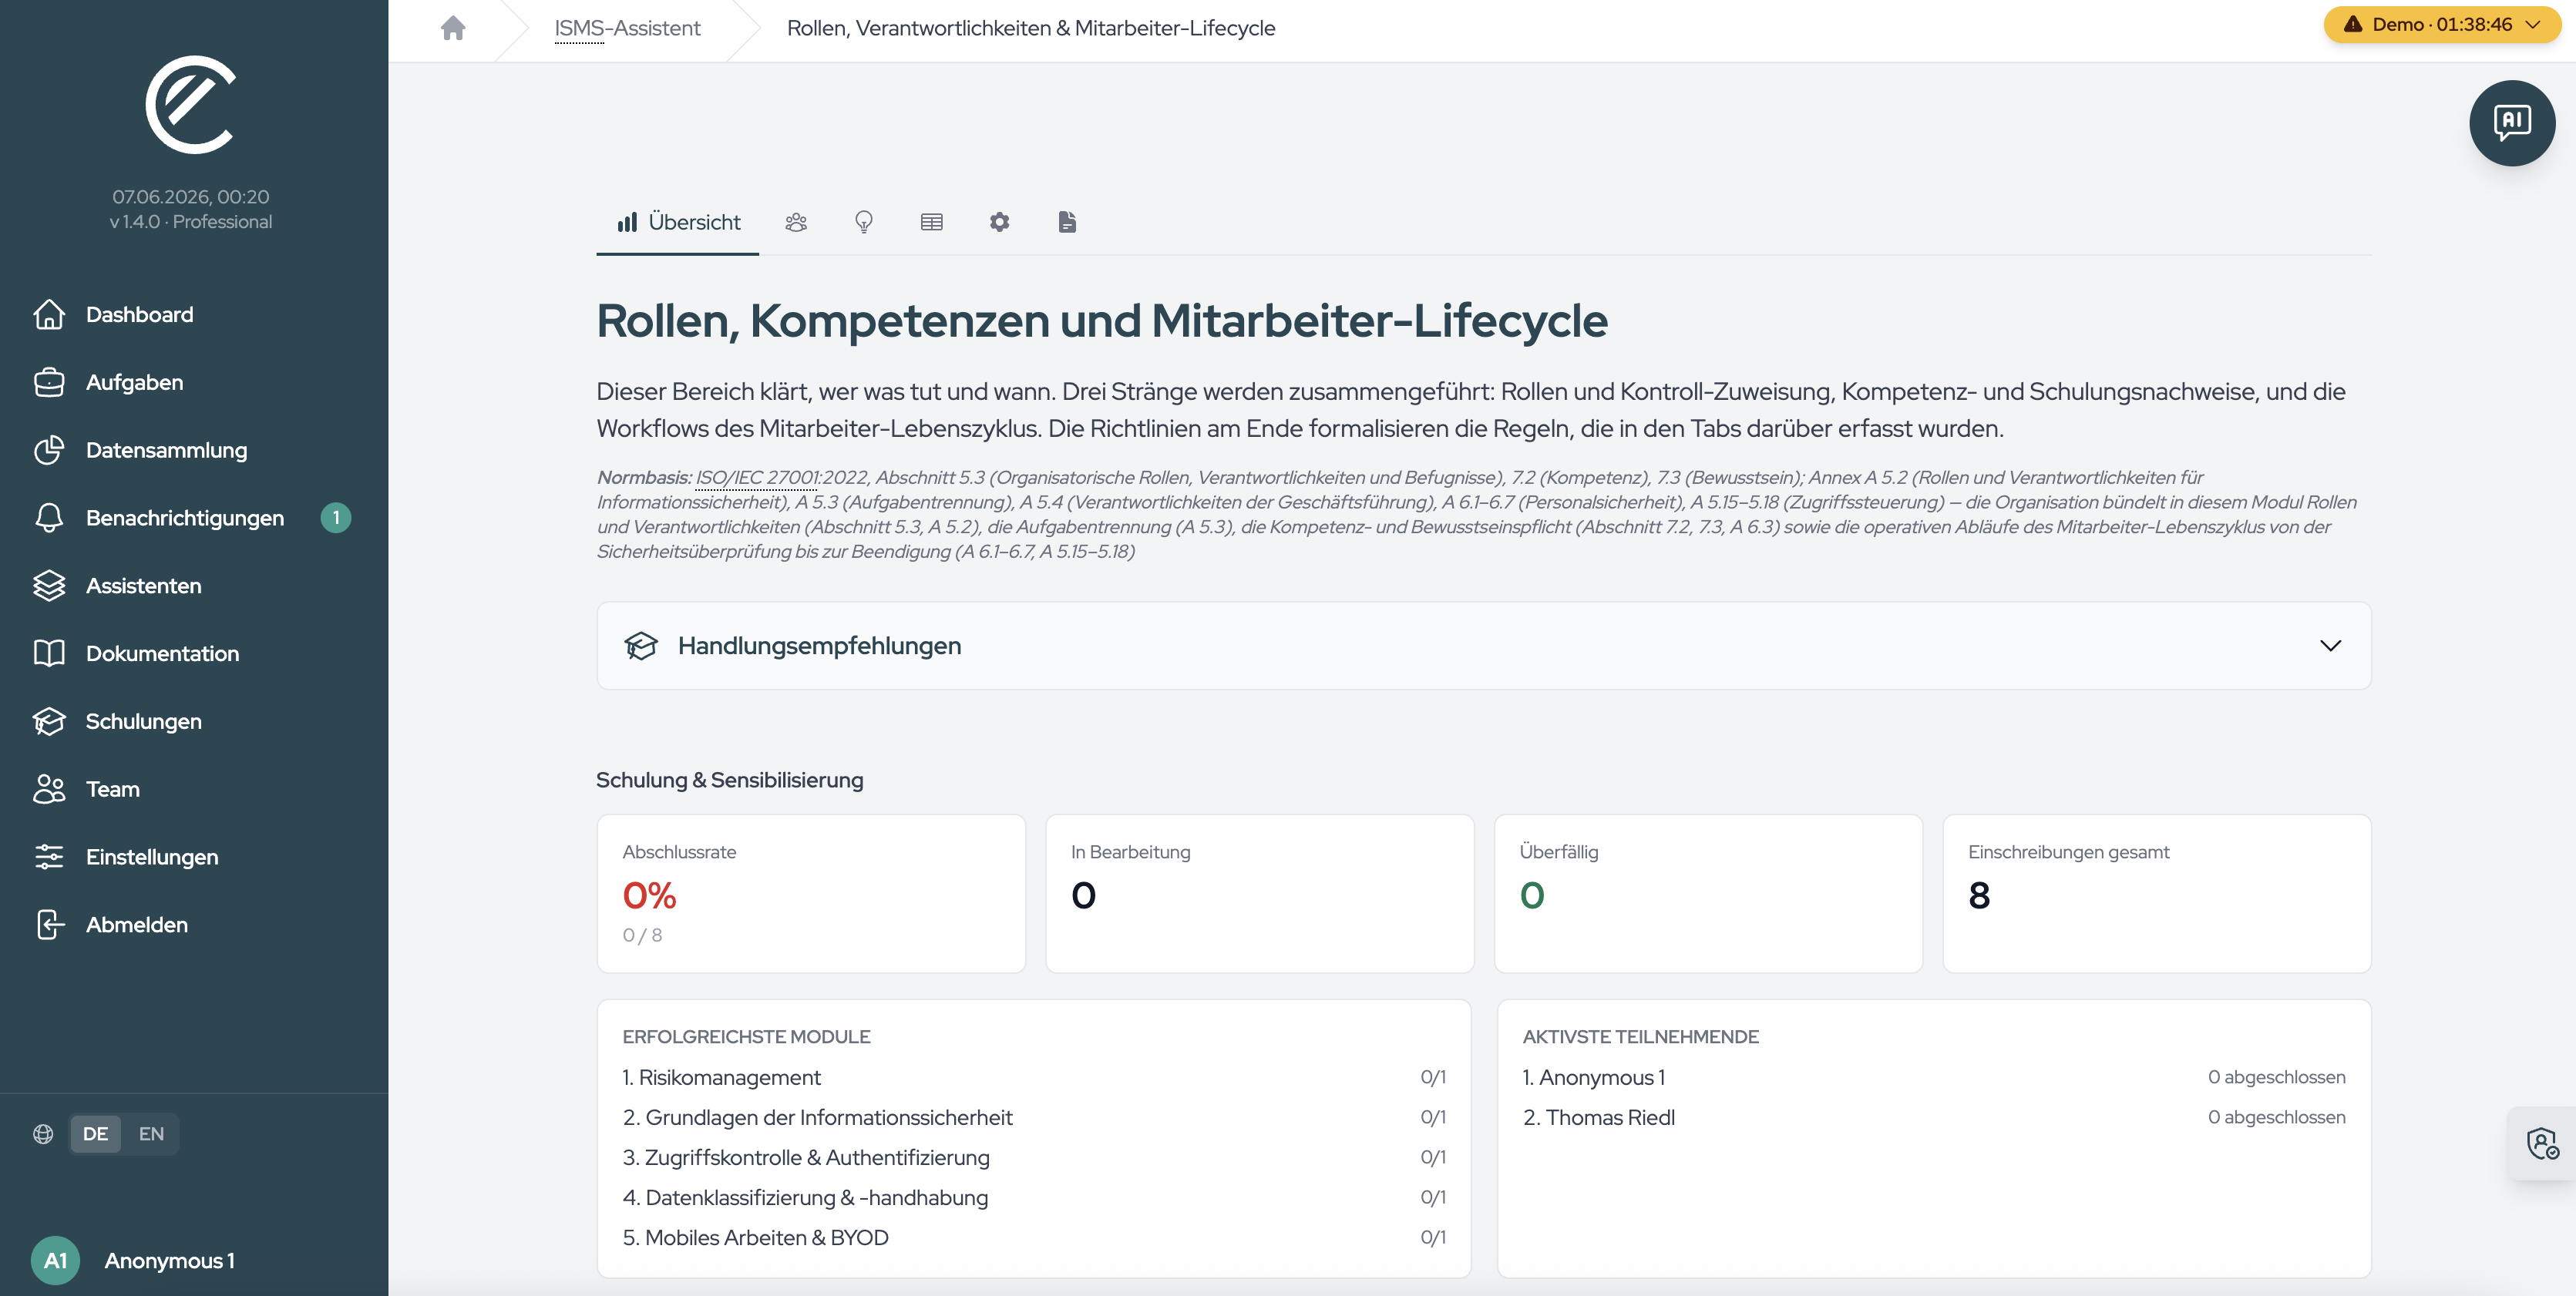The width and height of the screenshot is (2576, 1296).
Task: Click the Schulungen graduation cap icon
Action: pyautogui.click(x=49, y=721)
